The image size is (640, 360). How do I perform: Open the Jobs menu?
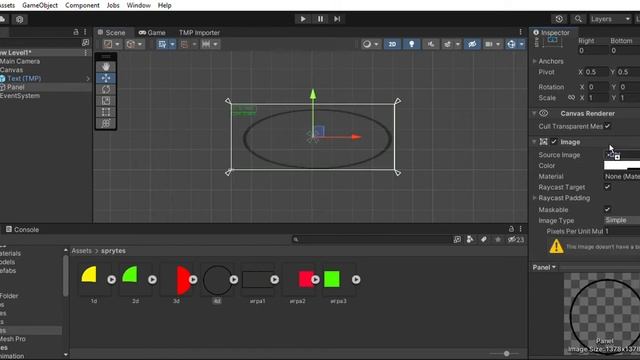click(x=113, y=5)
